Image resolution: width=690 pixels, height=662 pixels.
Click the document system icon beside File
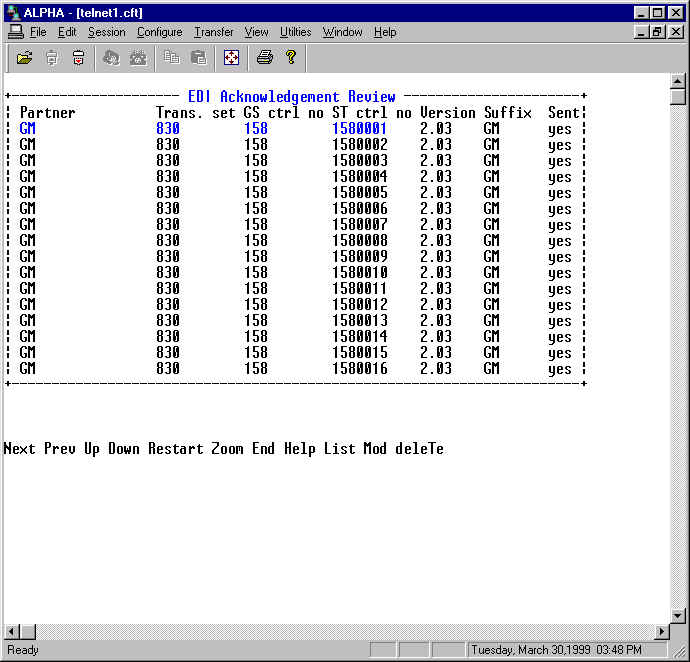(x=15, y=32)
